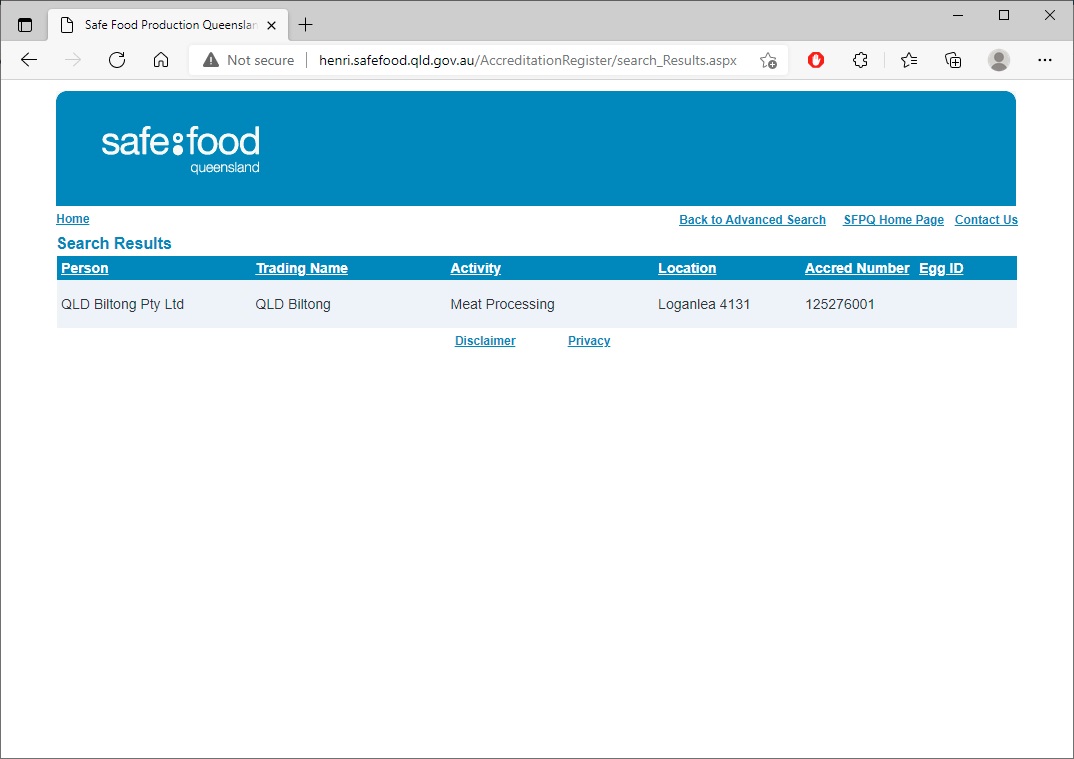This screenshot has height=759, width=1074.
Task: Open the browser settings ellipsis menu
Action: [x=1045, y=60]
